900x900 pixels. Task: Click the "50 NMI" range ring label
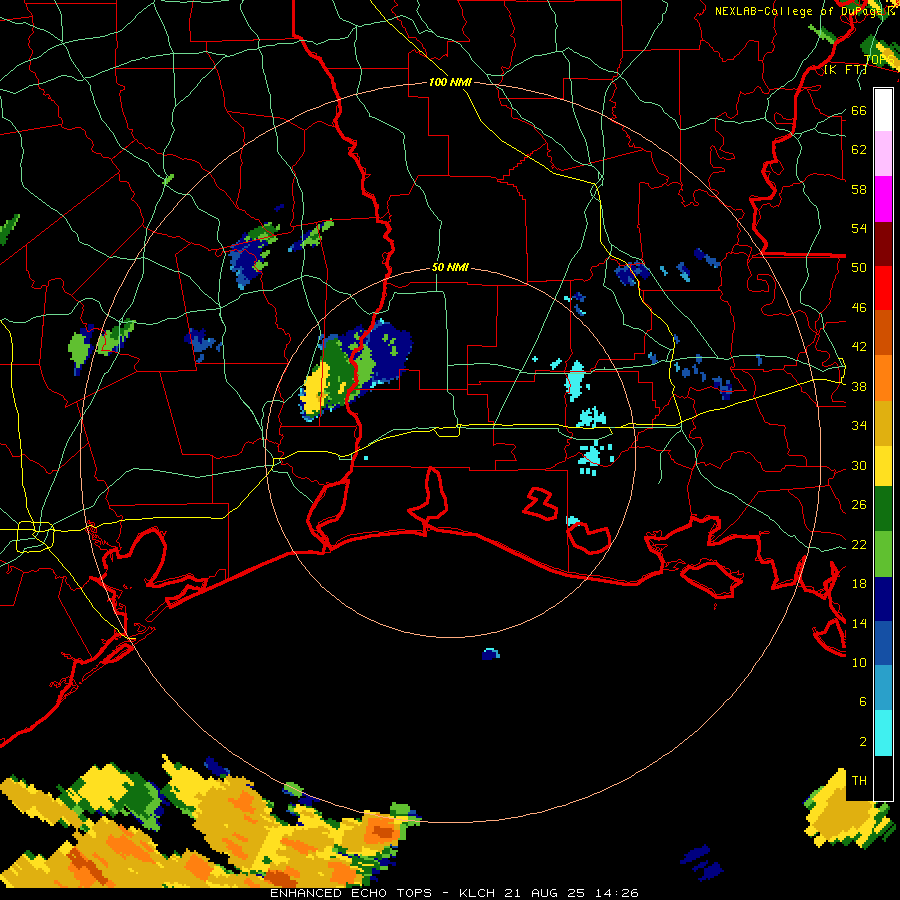[450, 267]
